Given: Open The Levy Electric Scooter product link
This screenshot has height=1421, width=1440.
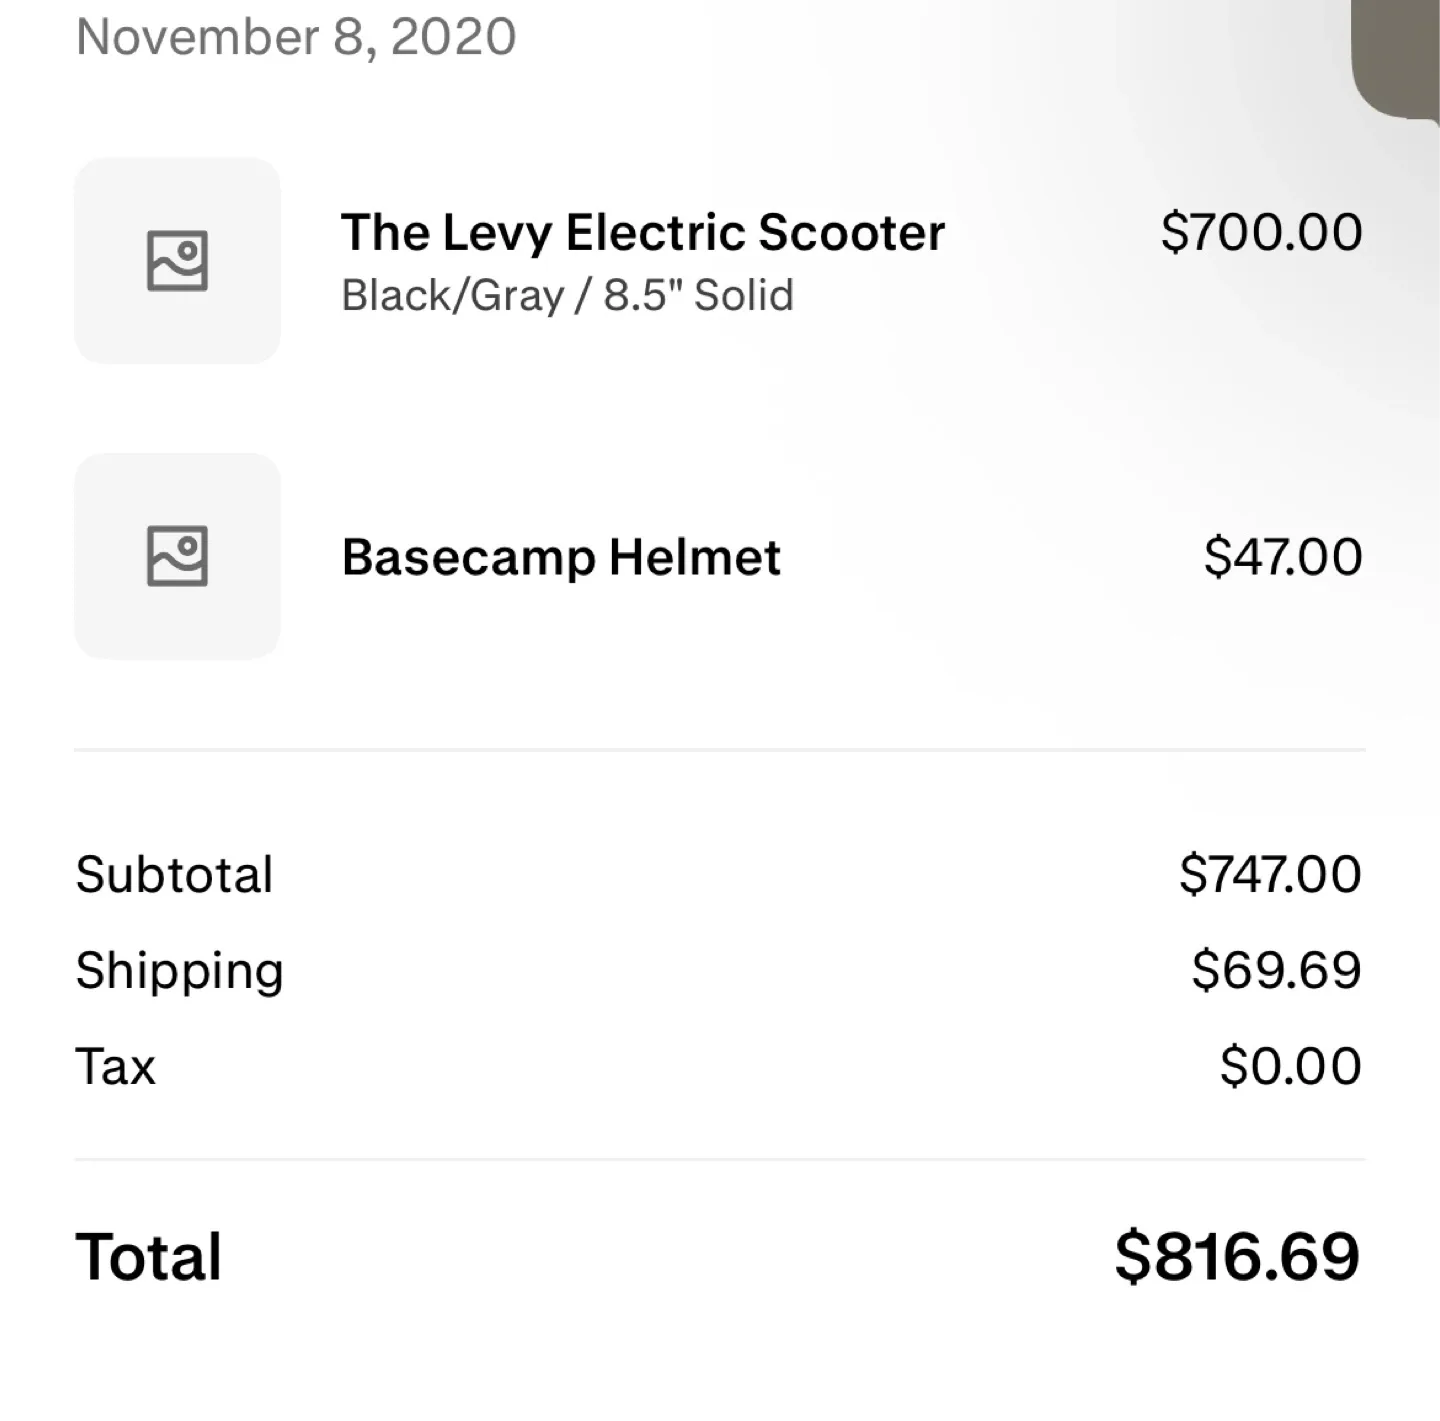Looking at the screenshot, I should 642,231.
